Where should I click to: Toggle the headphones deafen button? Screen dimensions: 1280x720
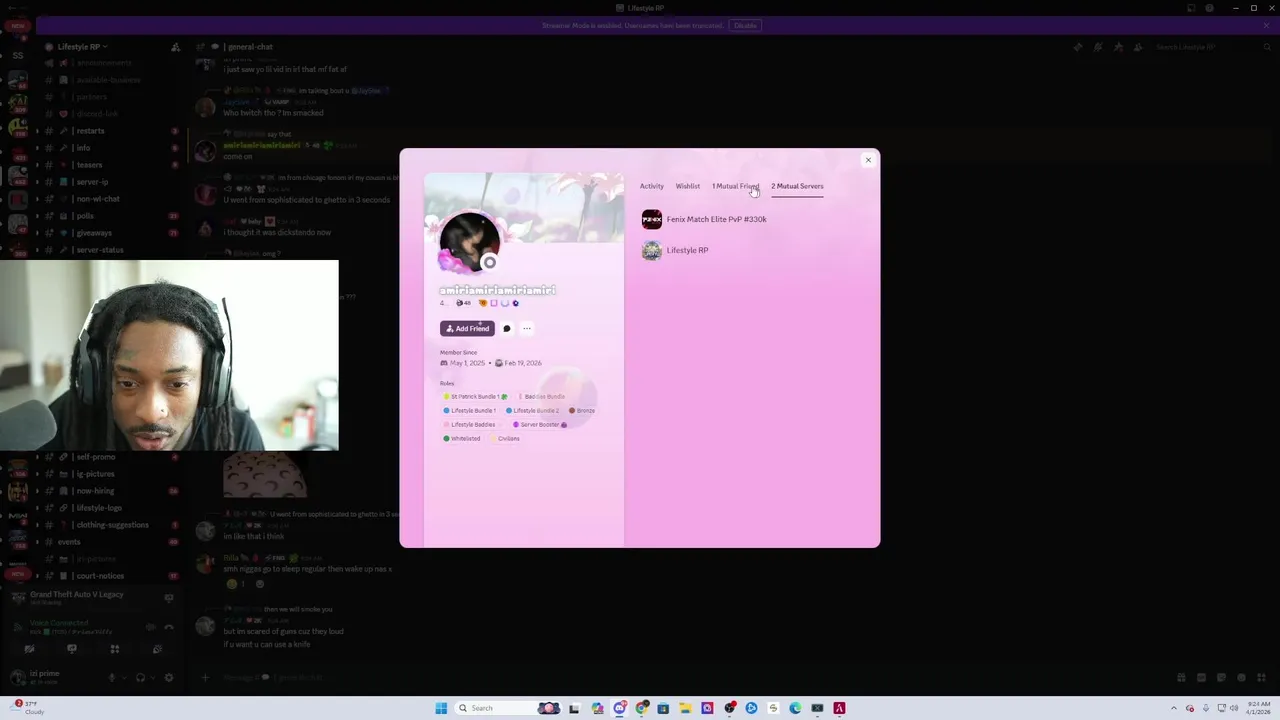click(140, 677)
